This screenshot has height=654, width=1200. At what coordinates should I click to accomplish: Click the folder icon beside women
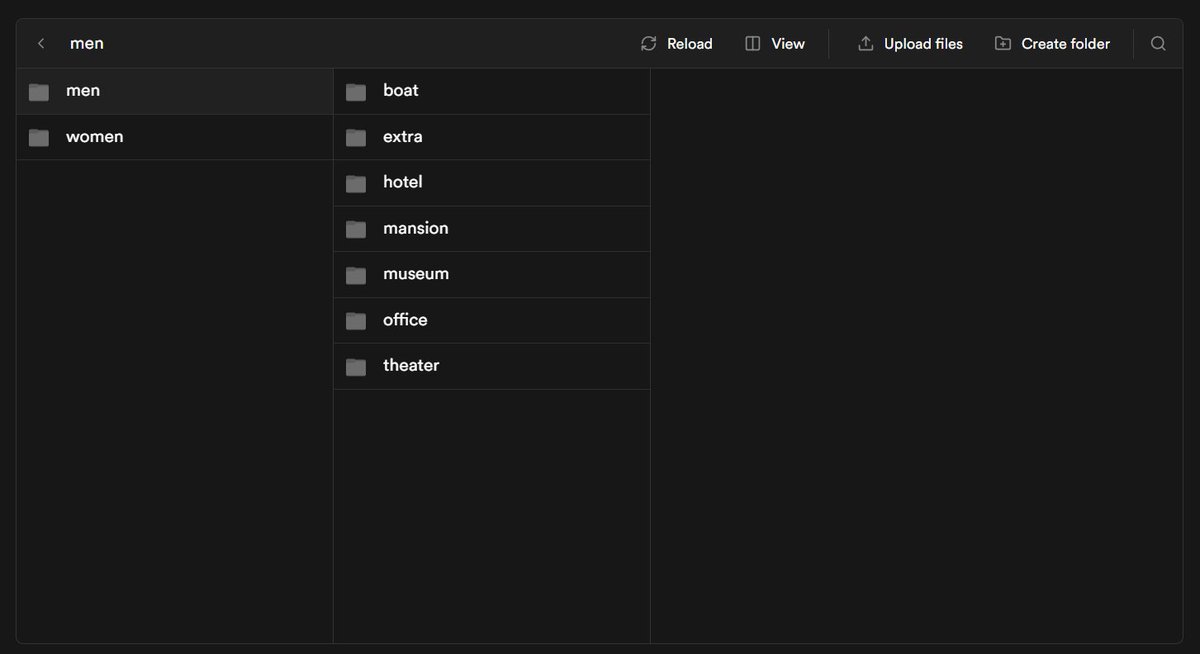tap(39, 138)
